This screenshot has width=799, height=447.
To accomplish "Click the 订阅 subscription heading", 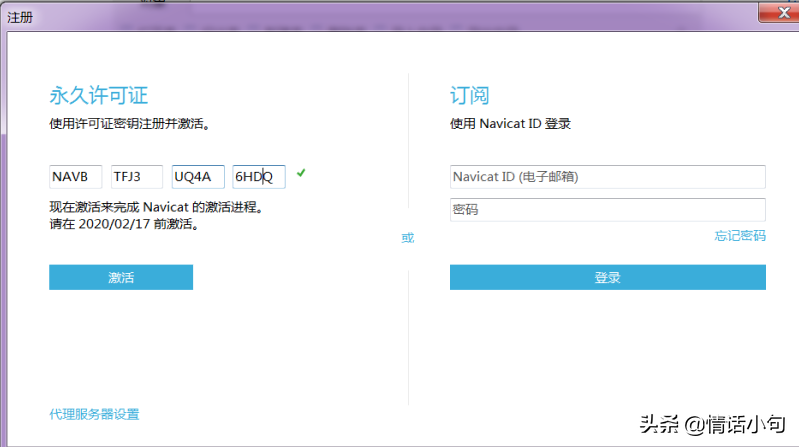I will tap(469, 95).
